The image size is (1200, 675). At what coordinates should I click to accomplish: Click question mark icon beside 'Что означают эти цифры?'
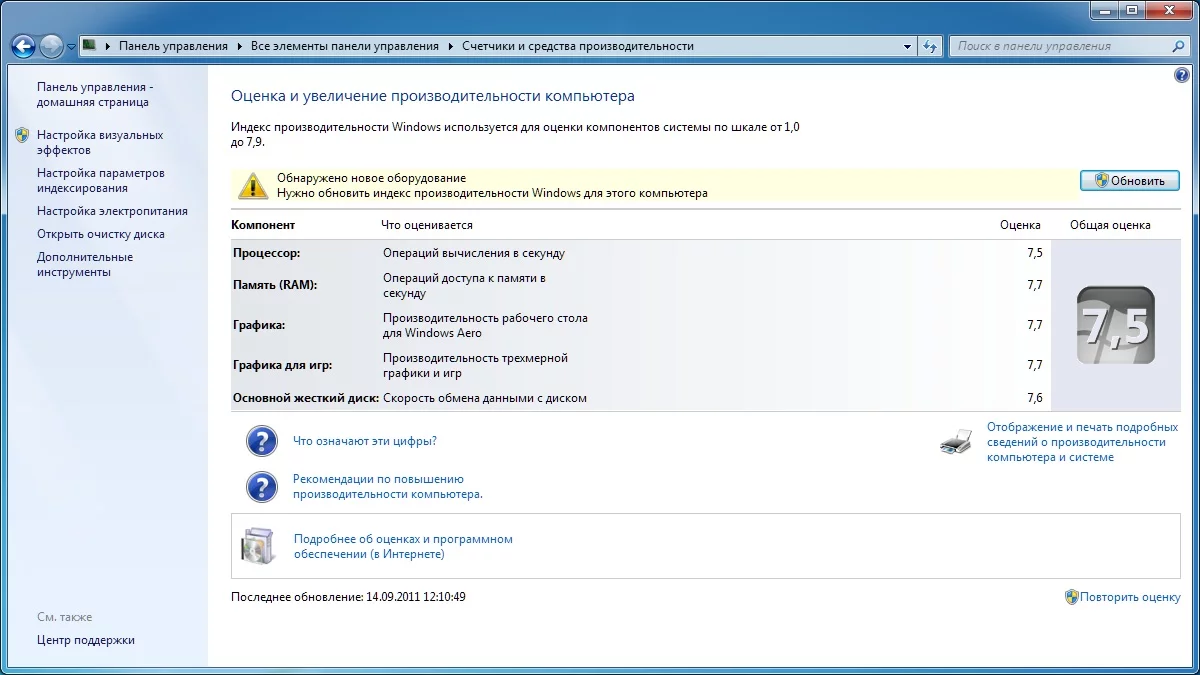pyautogui.click(x=261, y=441)
